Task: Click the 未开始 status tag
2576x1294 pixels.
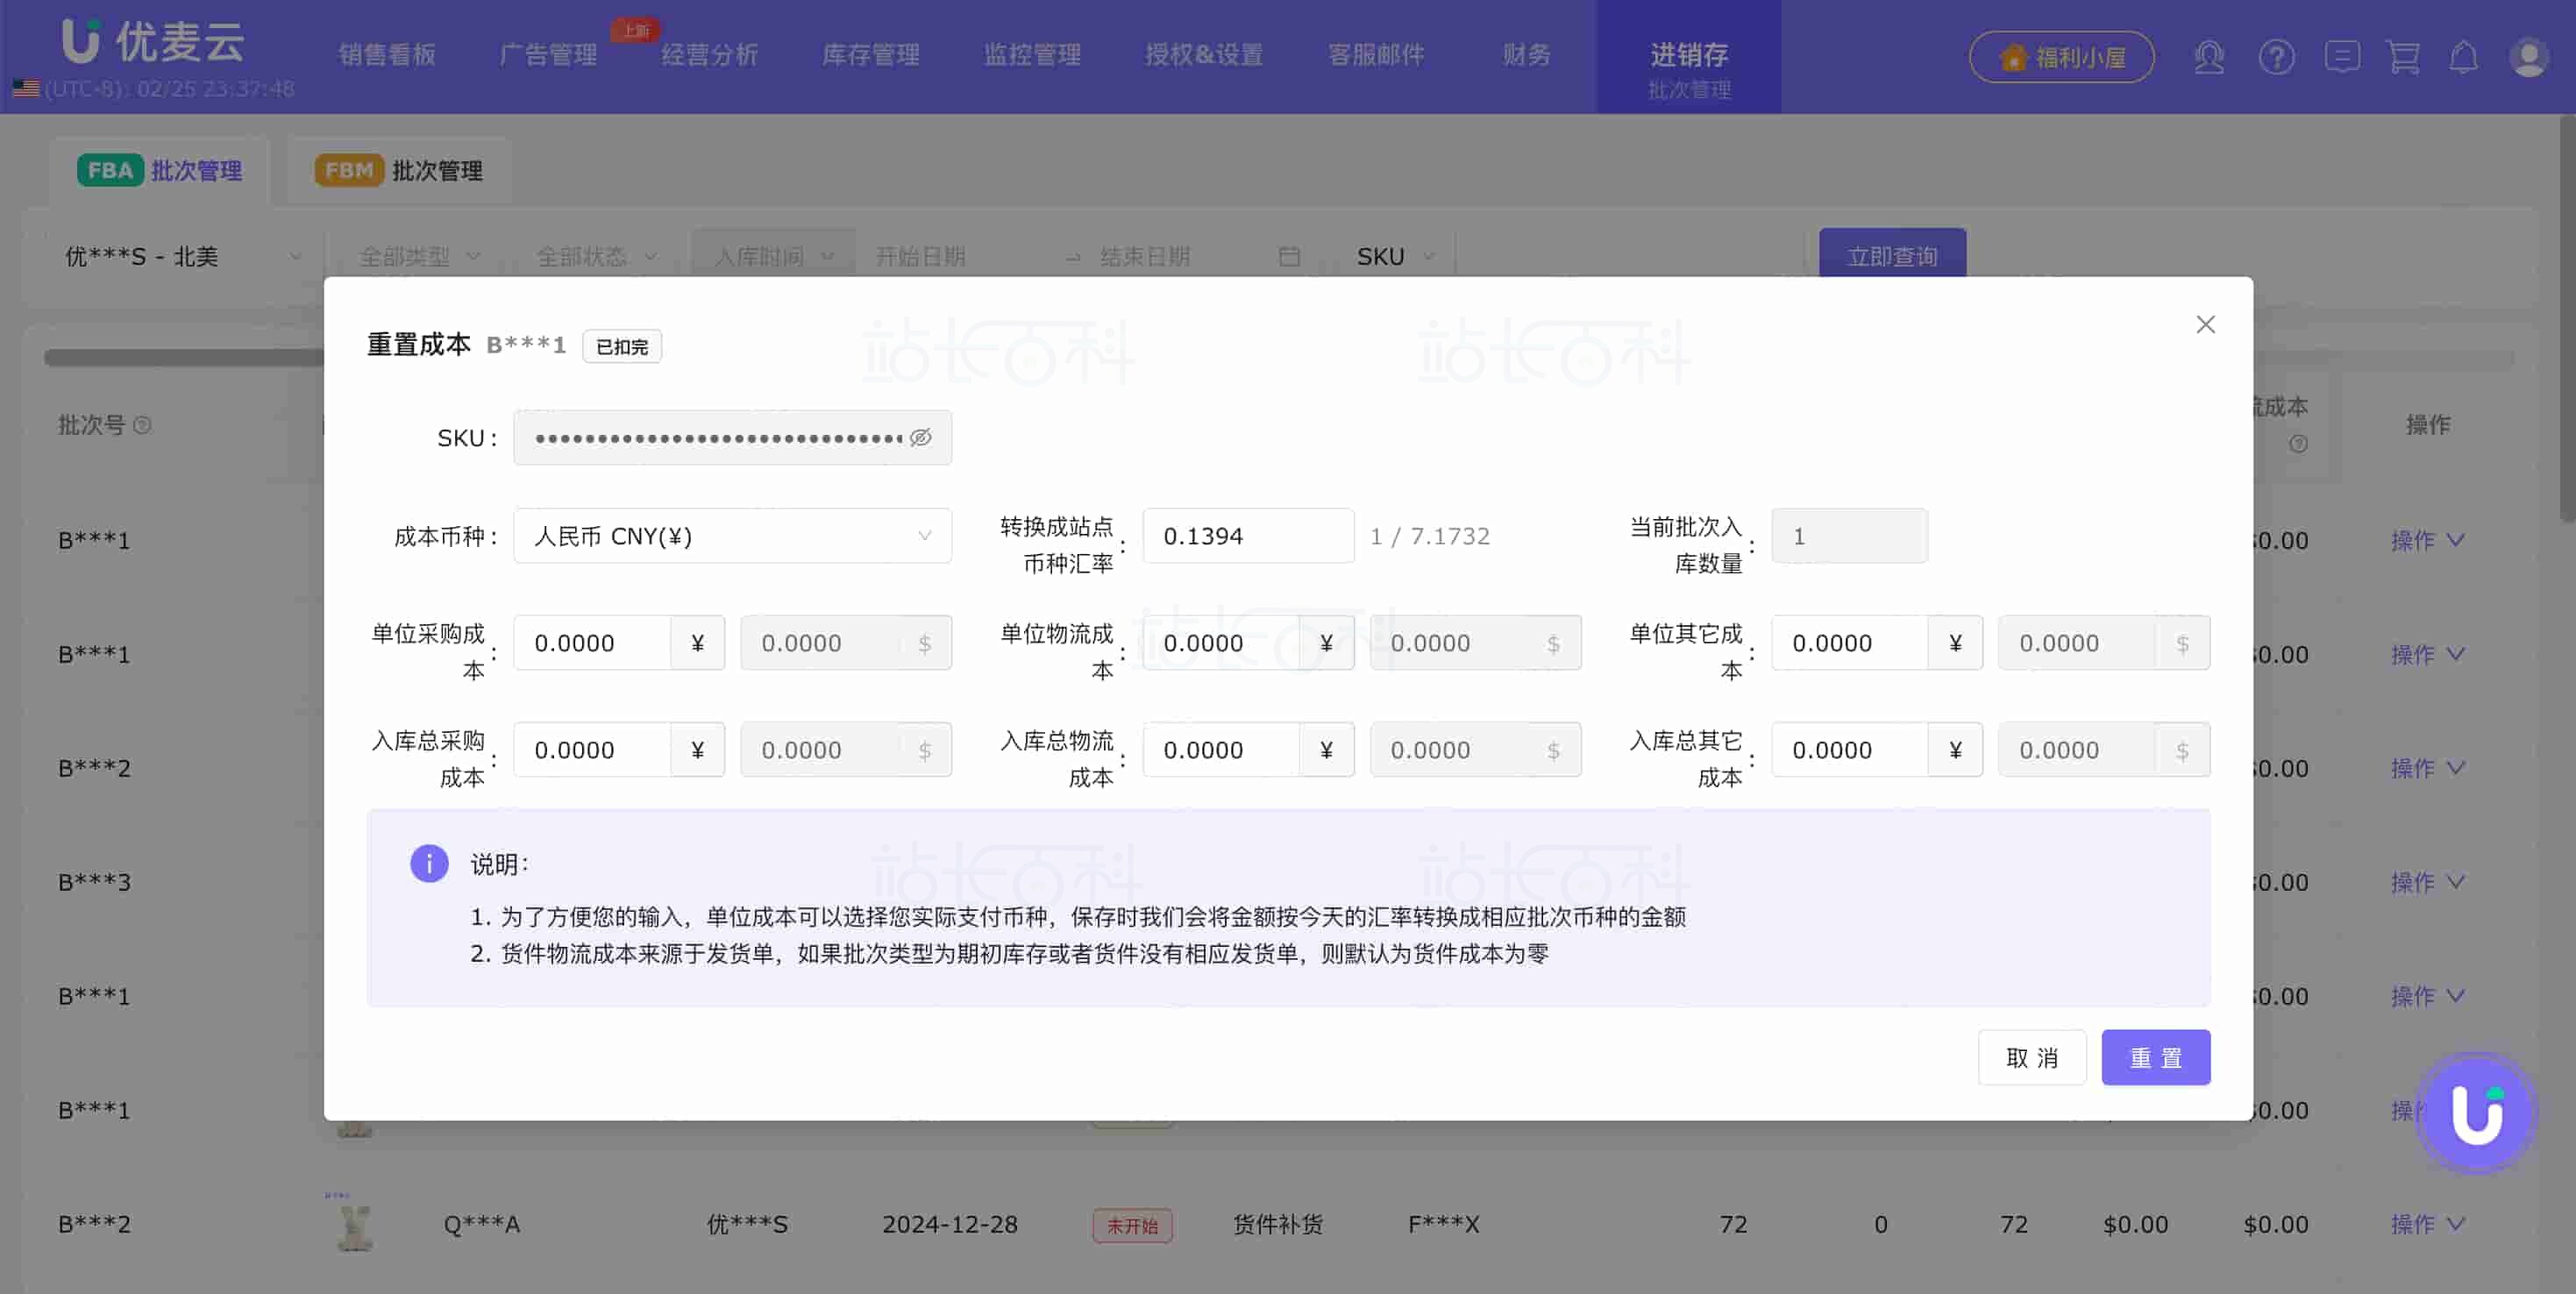Action: click(x=1132, y=1225)
